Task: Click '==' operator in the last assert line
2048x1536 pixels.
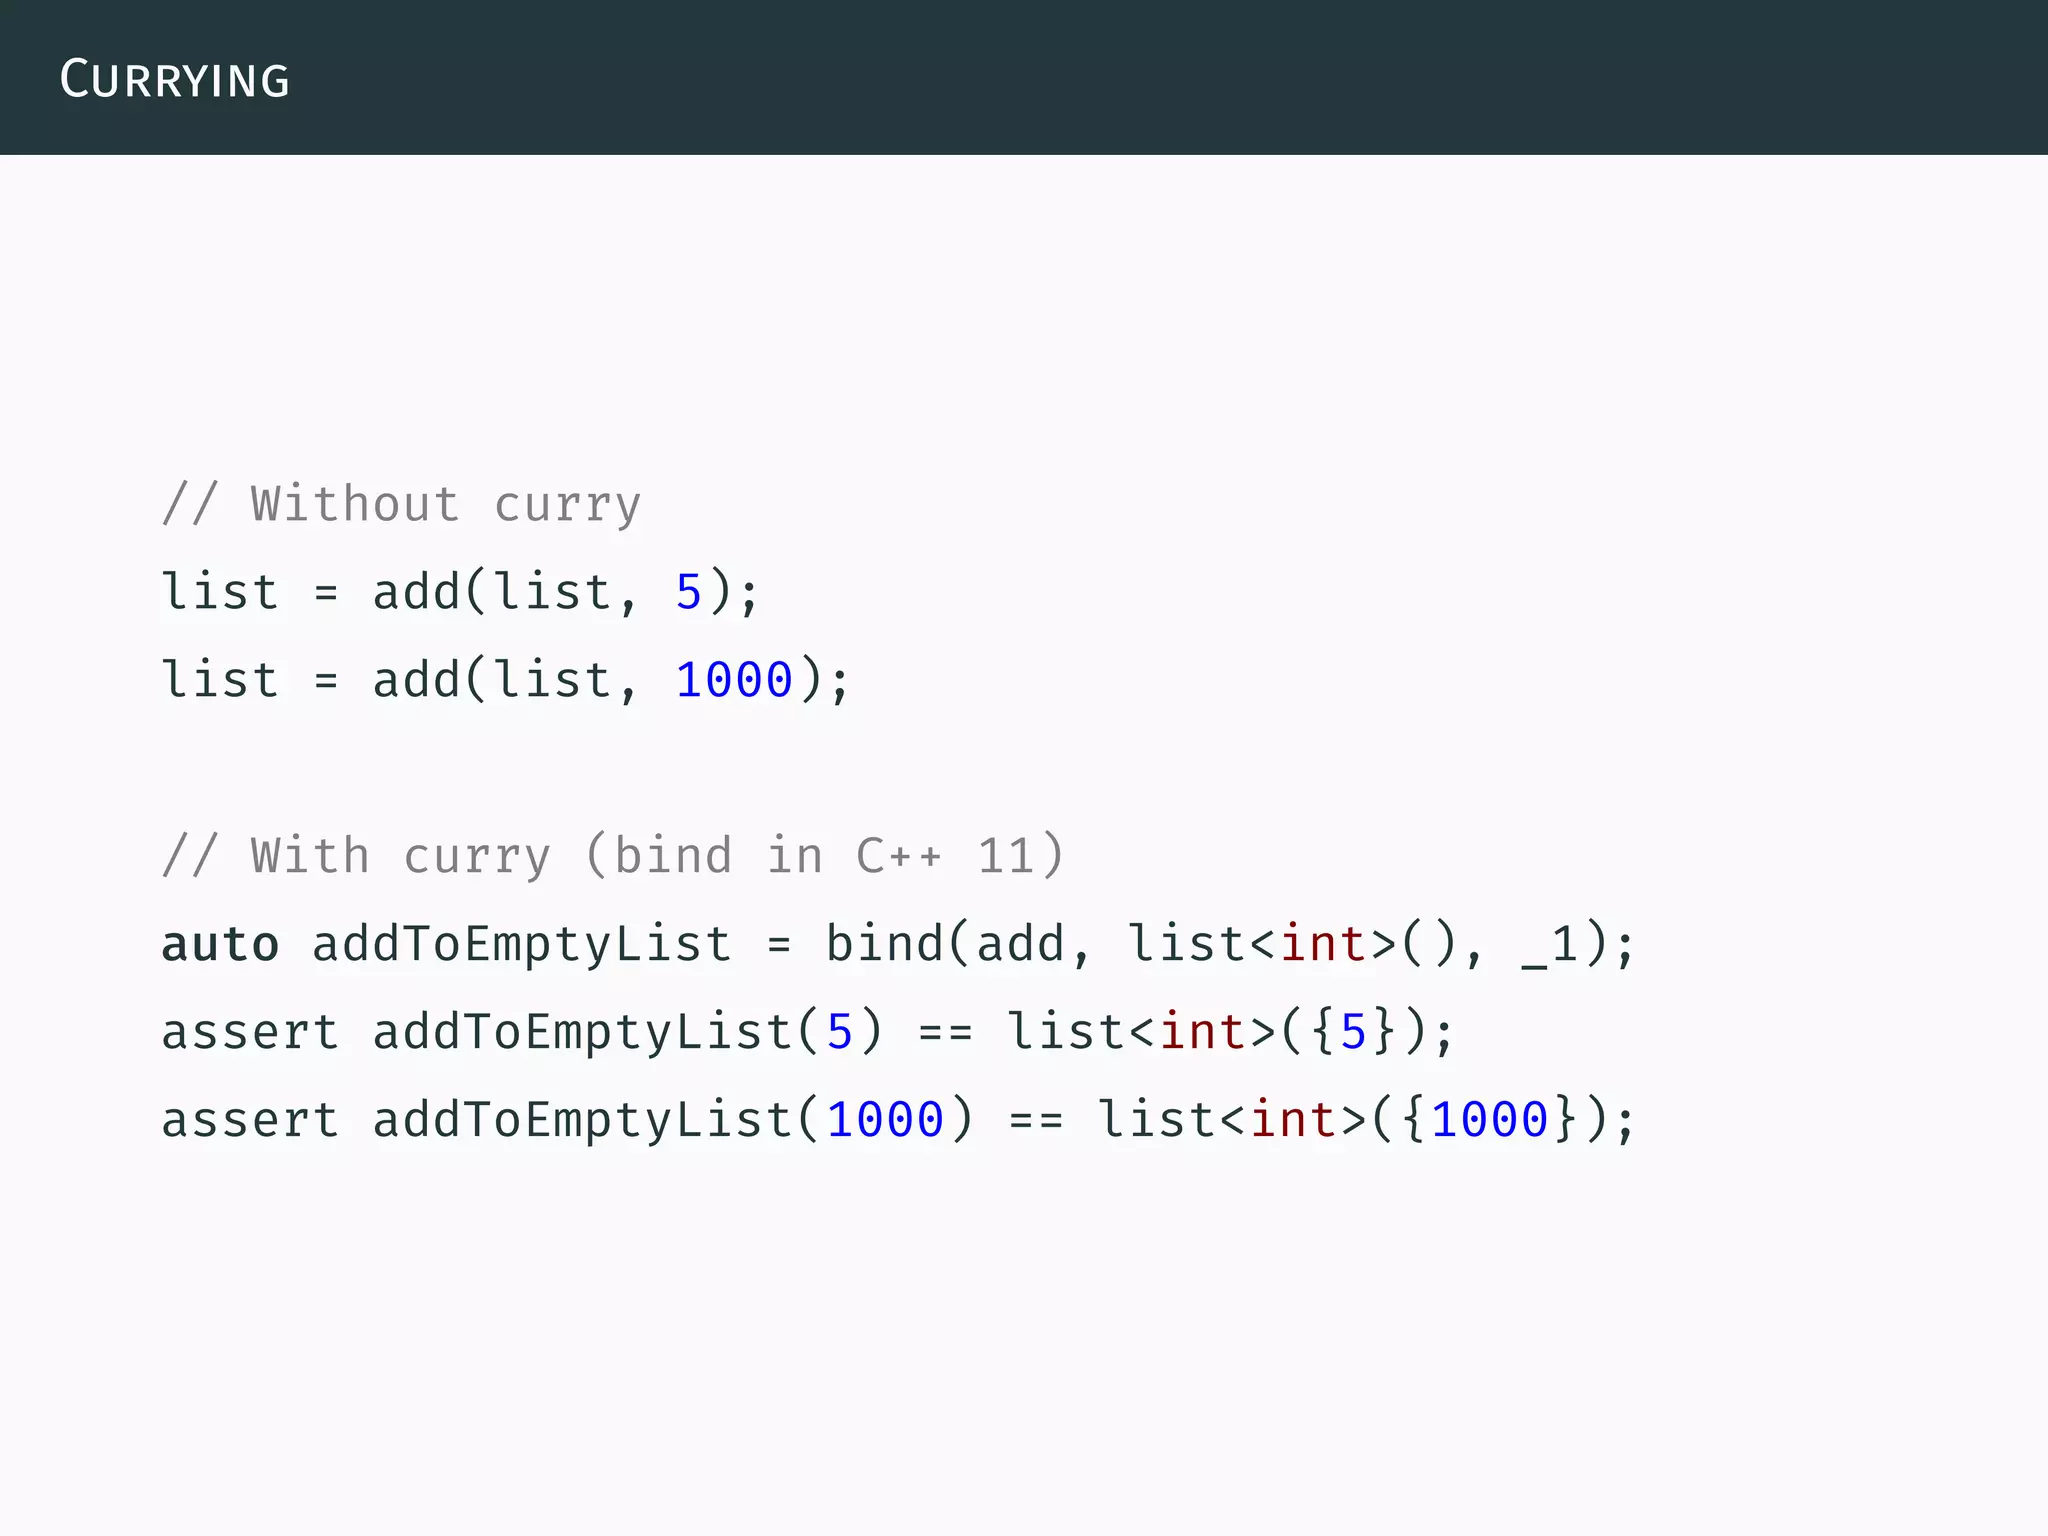Action: (x=1036, y=1120)
